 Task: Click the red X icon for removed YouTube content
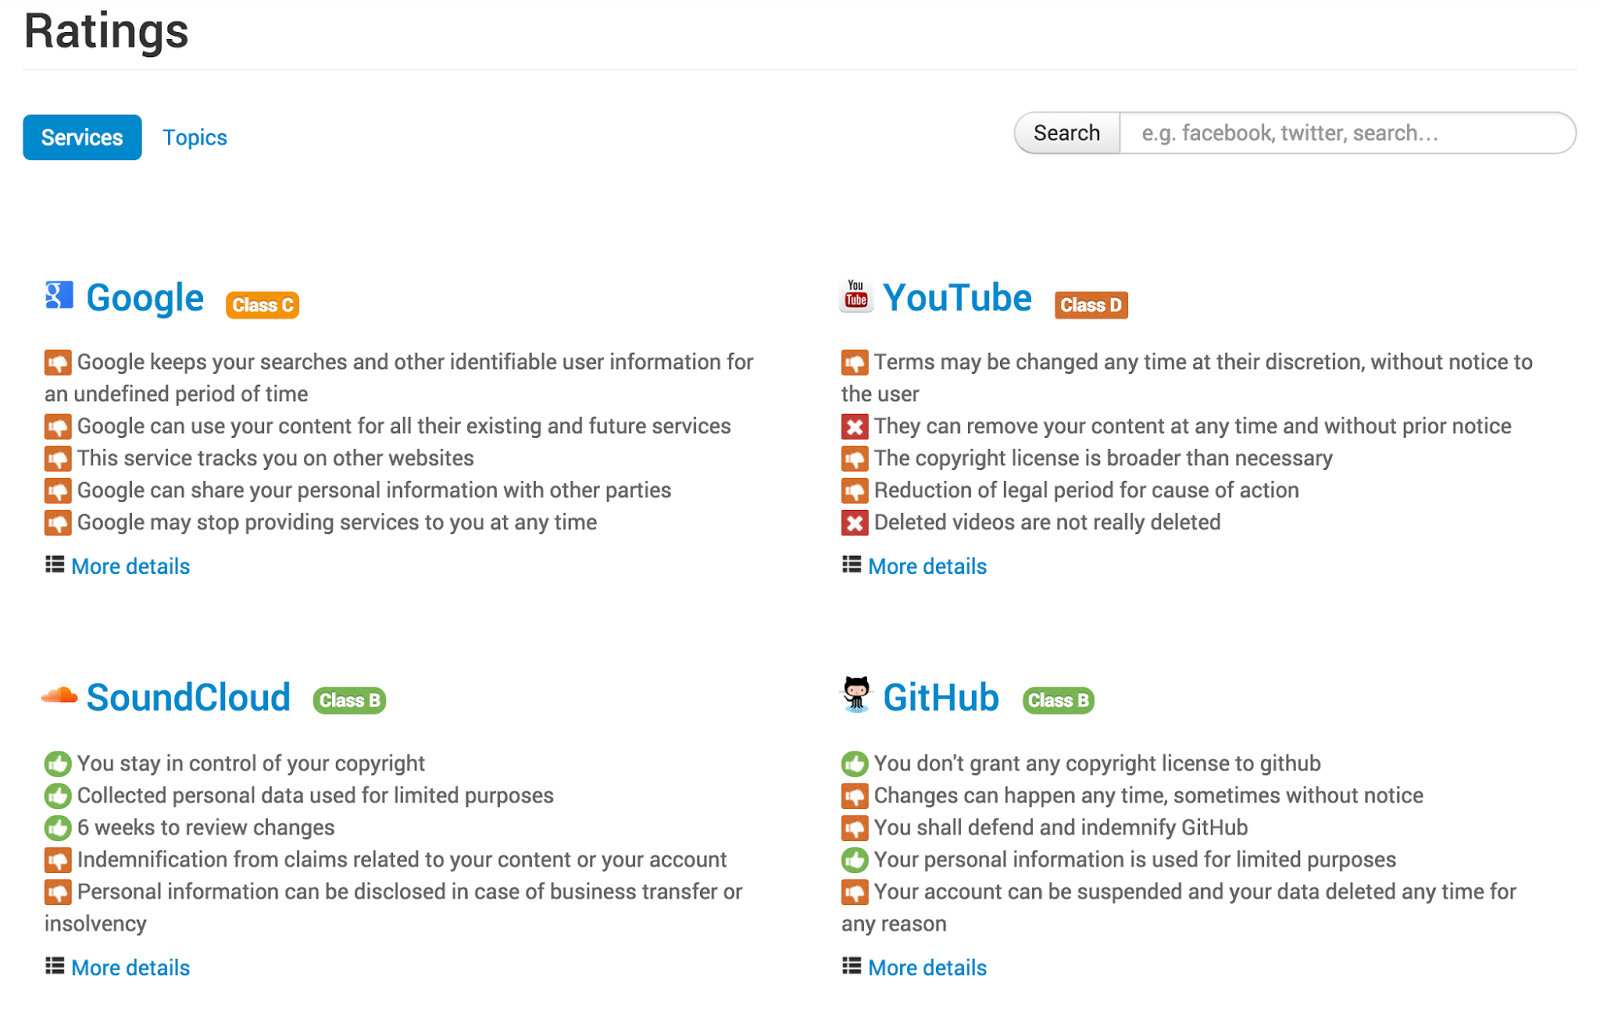pos(855,426)
